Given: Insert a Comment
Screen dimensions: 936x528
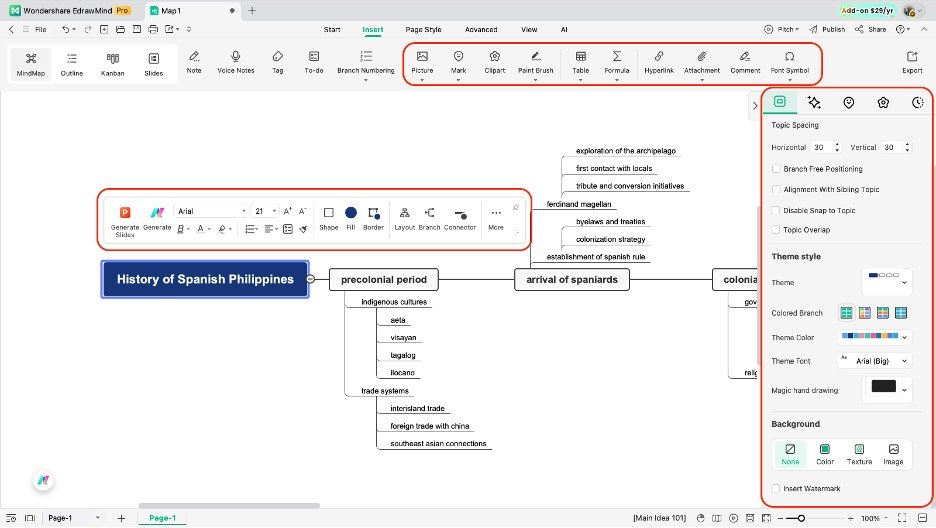Looking at the screenshot, I should tap(745, 62).
